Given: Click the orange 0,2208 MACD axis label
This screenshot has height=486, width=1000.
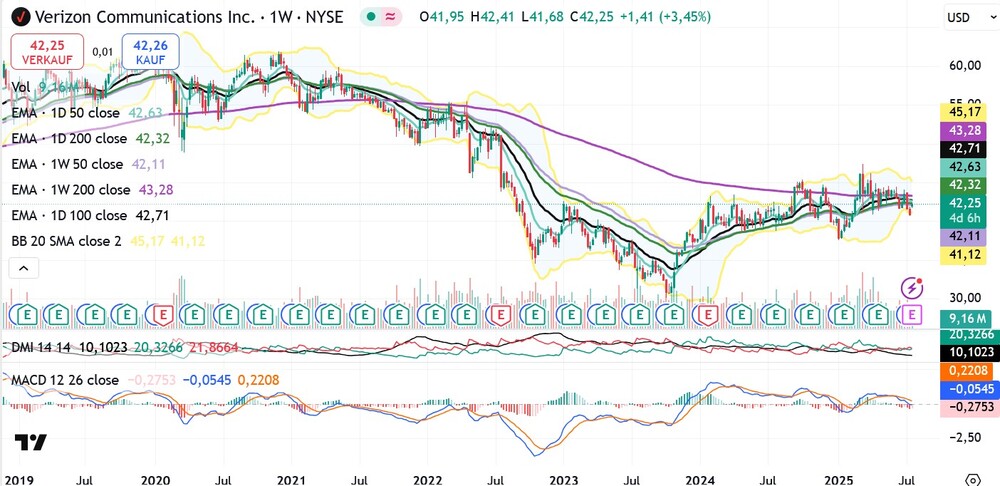Looking at the screenshot, I should pyautogui.click(x=964, y=371).
